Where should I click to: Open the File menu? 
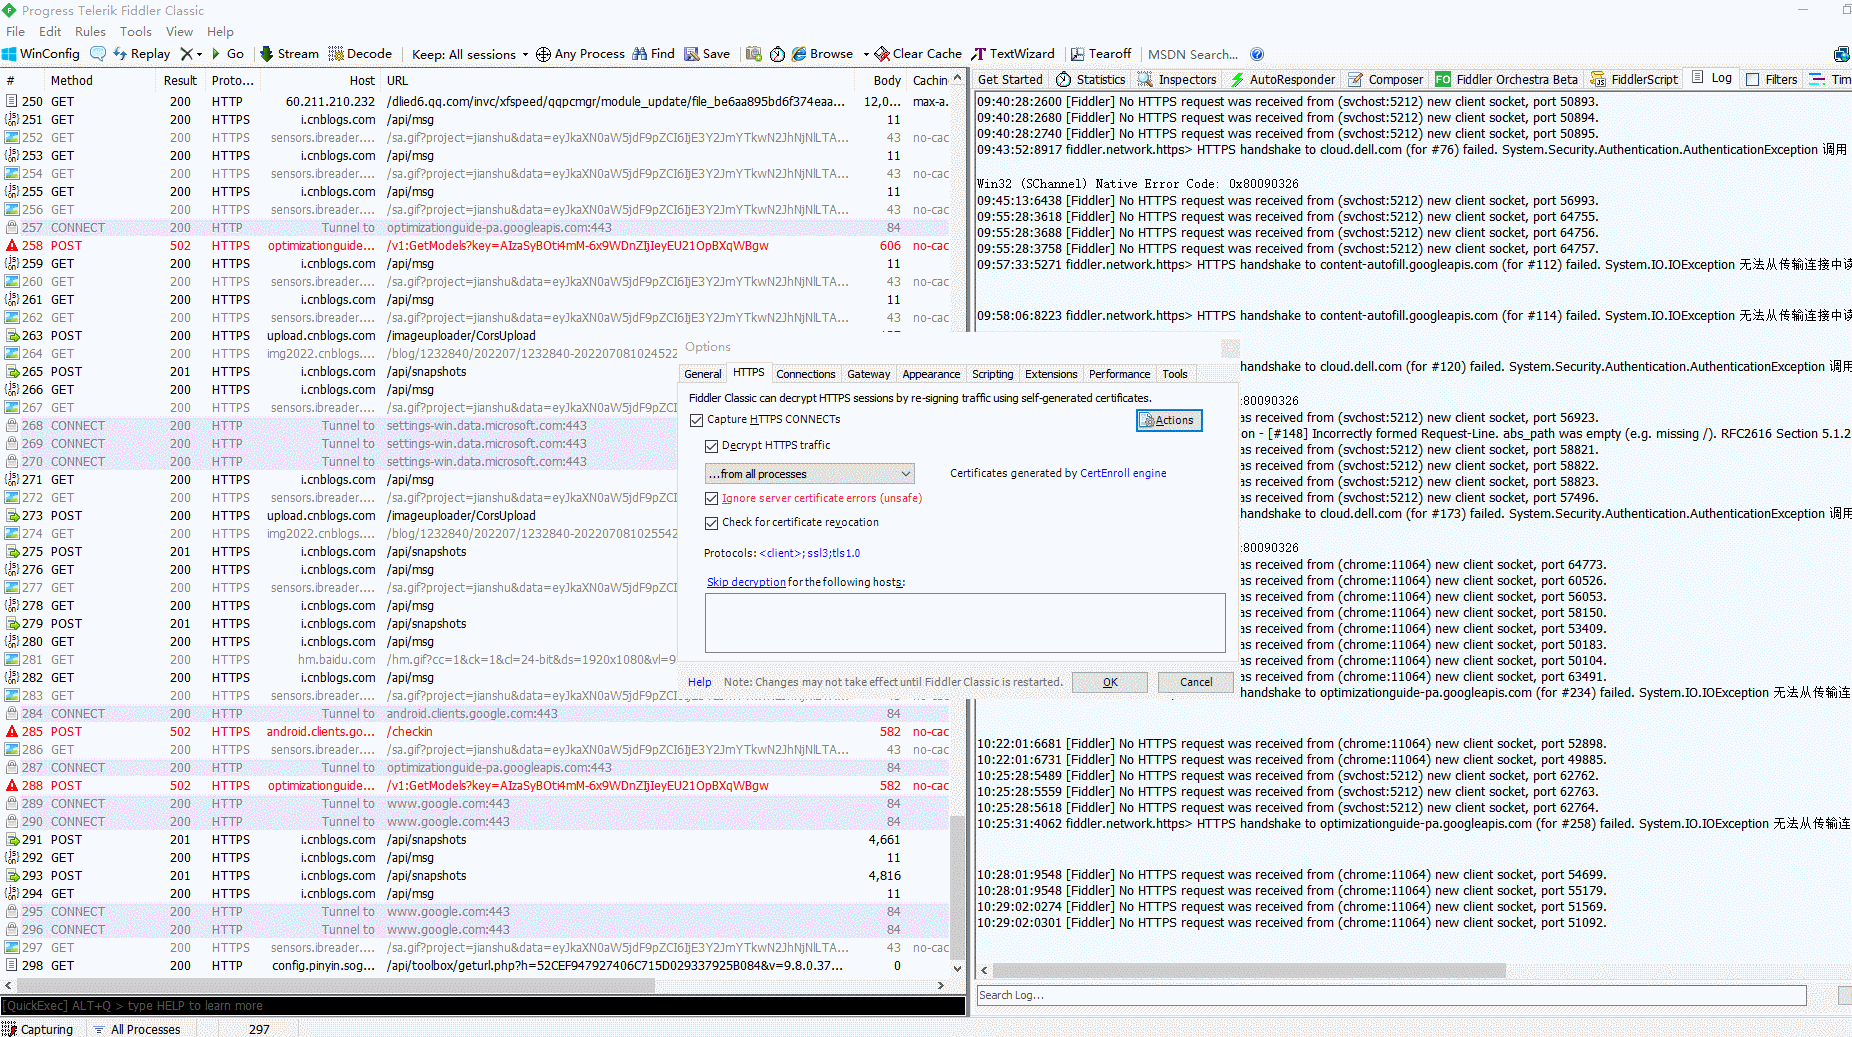[15, 31]
